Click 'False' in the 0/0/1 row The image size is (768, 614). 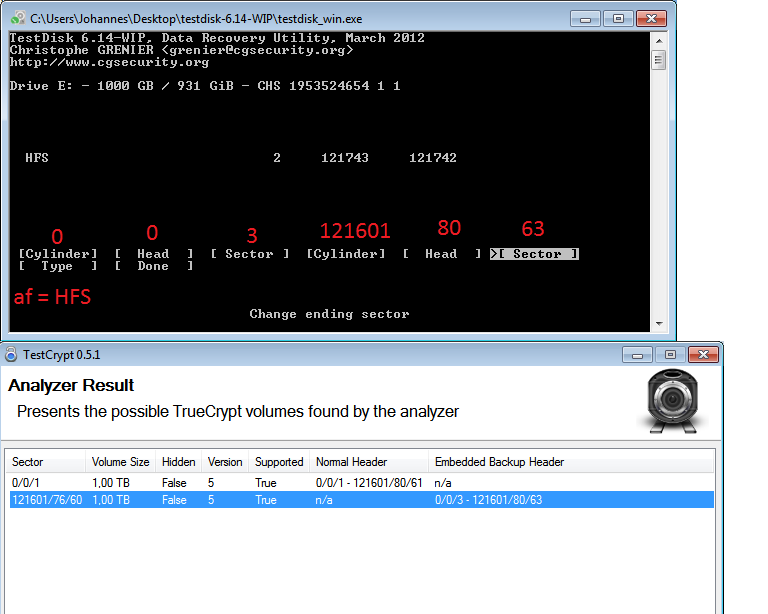[174, 483]
